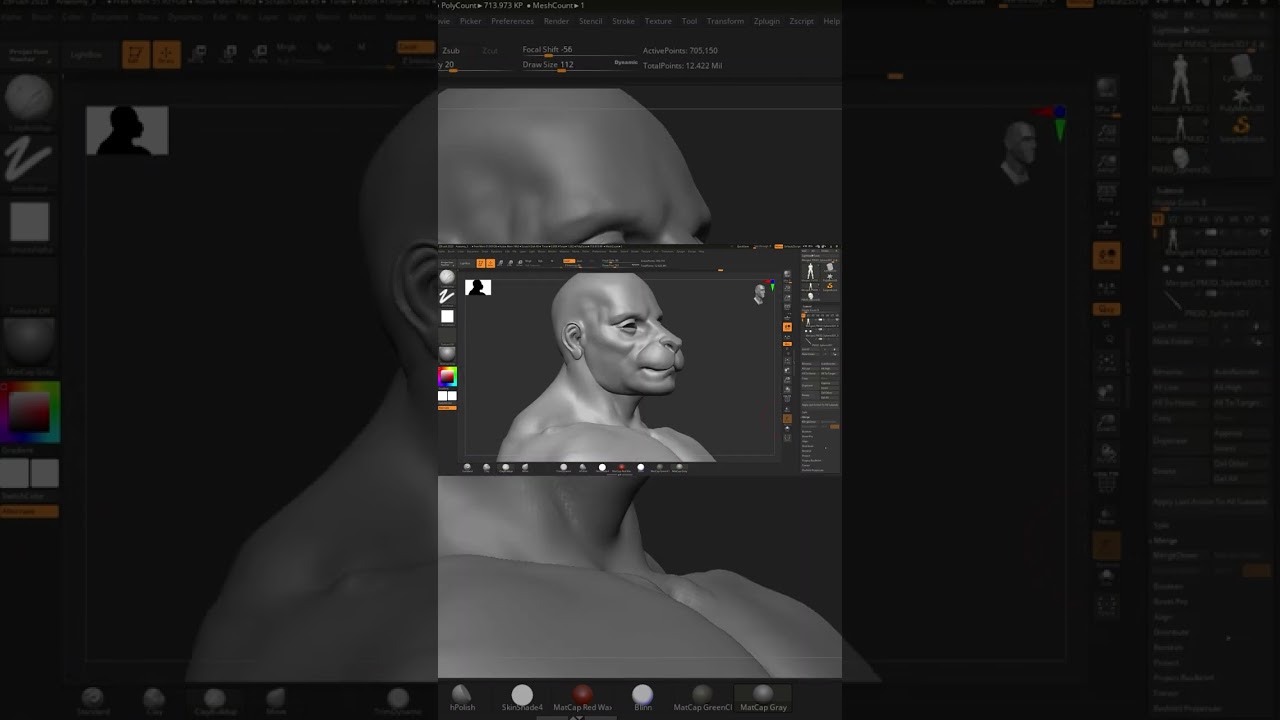Open the alpha square in small inset

coord(447,316)
